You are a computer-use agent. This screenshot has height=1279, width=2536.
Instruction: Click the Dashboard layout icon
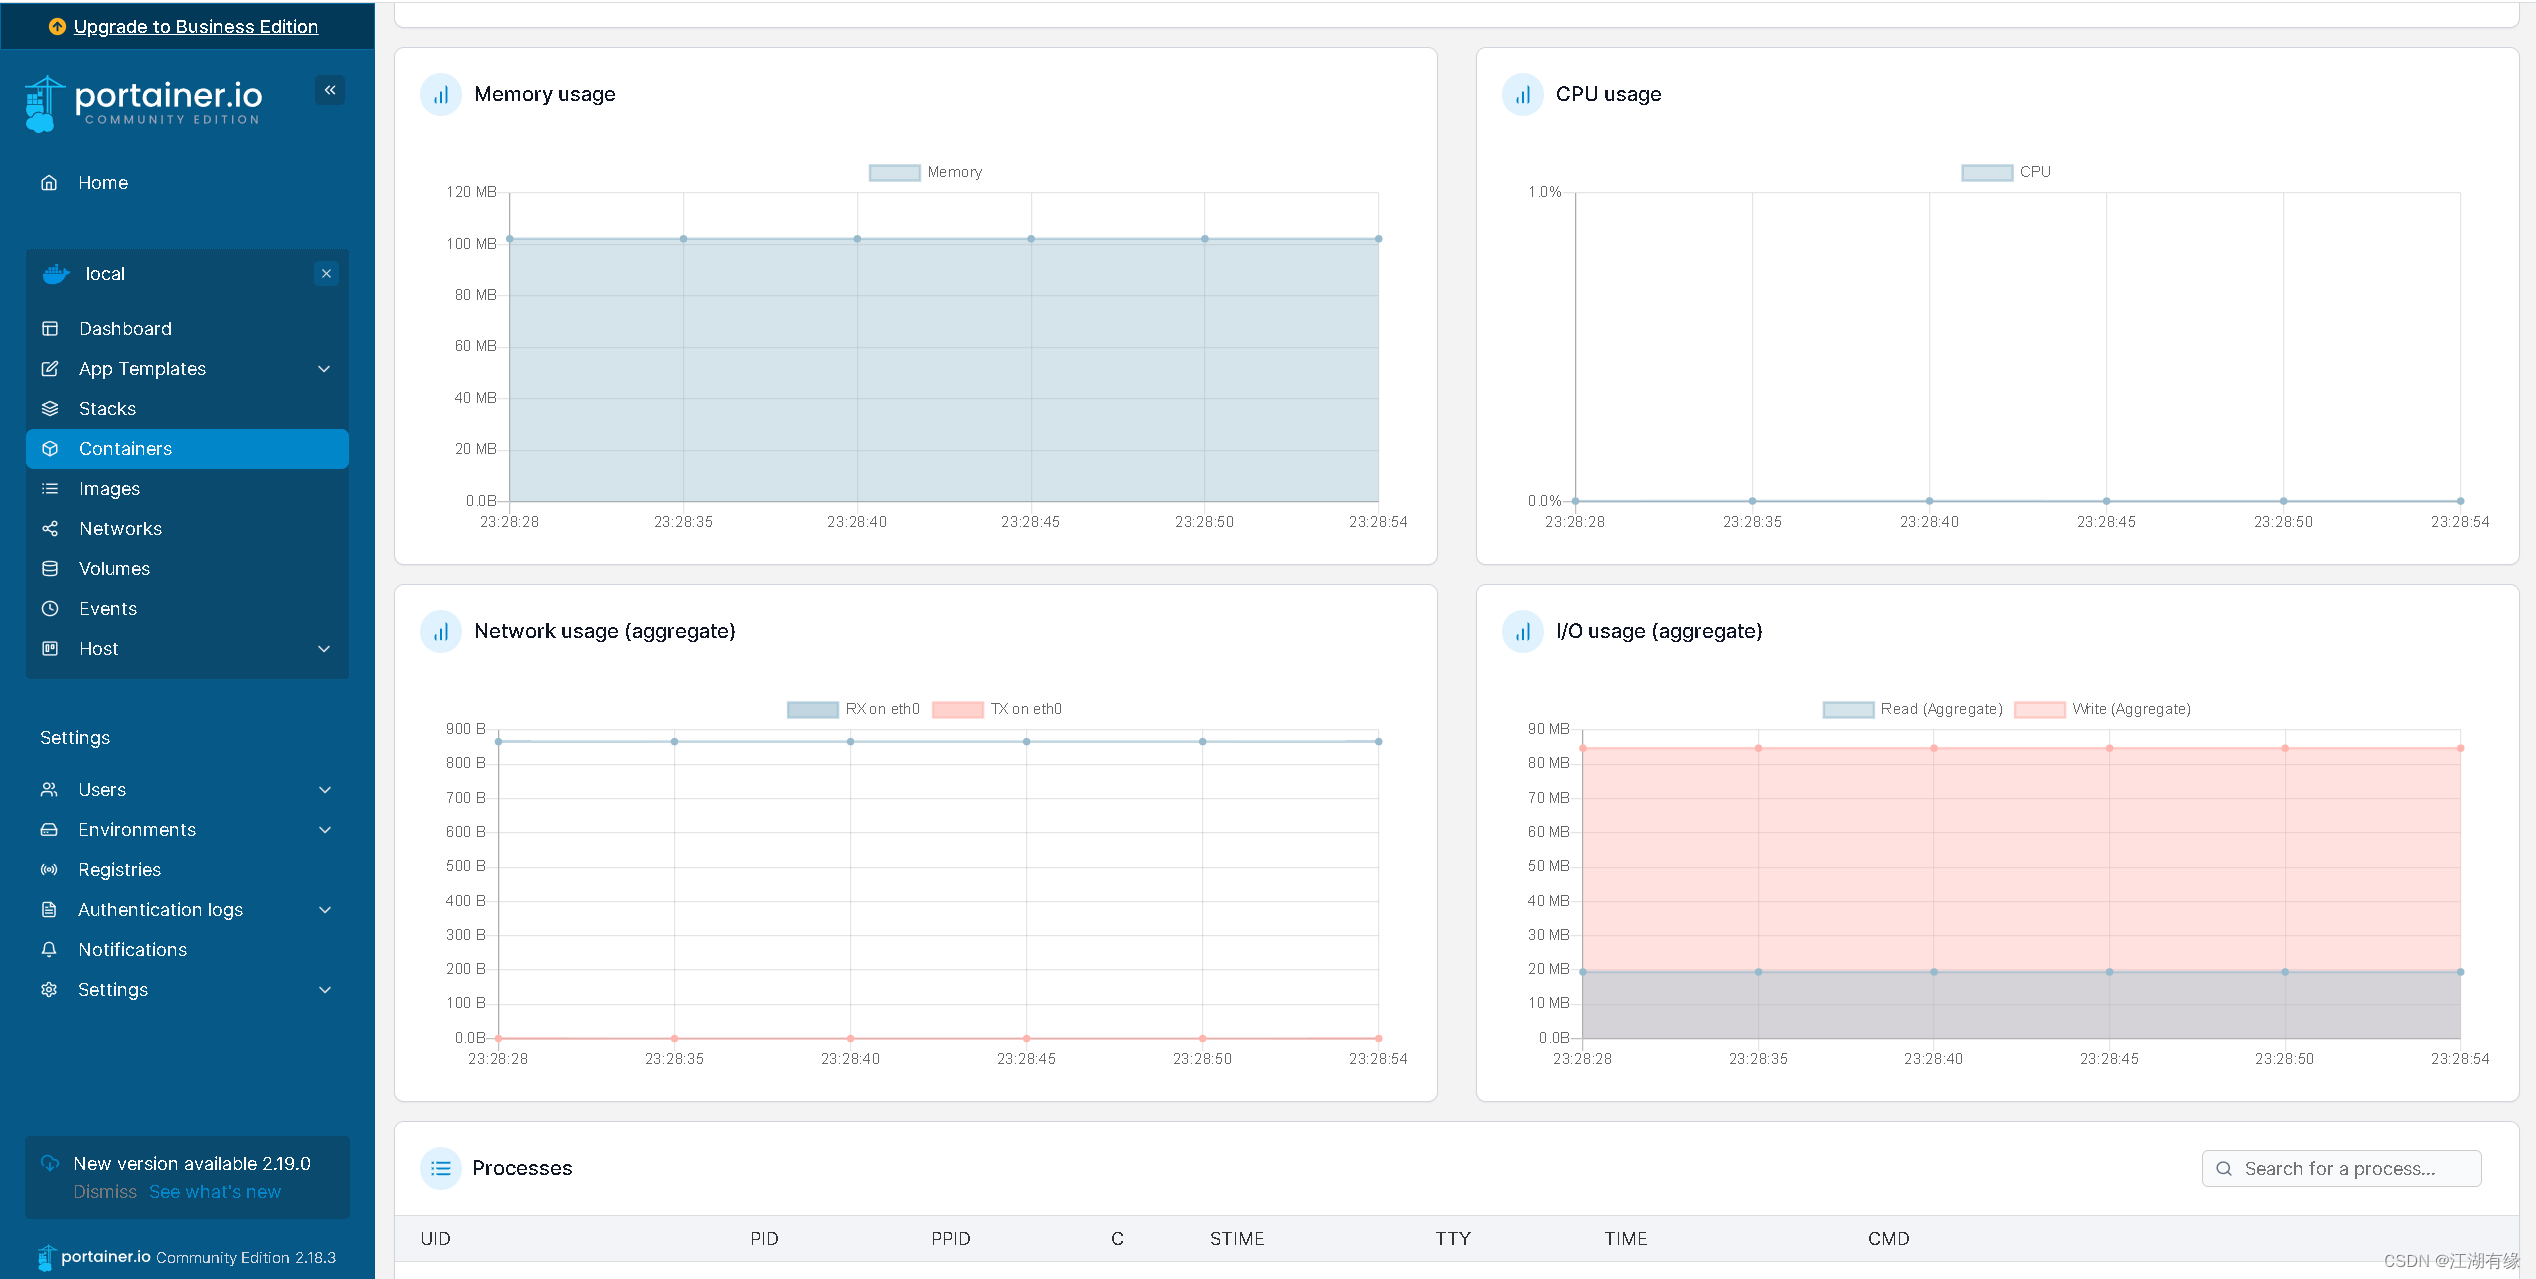click(x=50, y=329)
